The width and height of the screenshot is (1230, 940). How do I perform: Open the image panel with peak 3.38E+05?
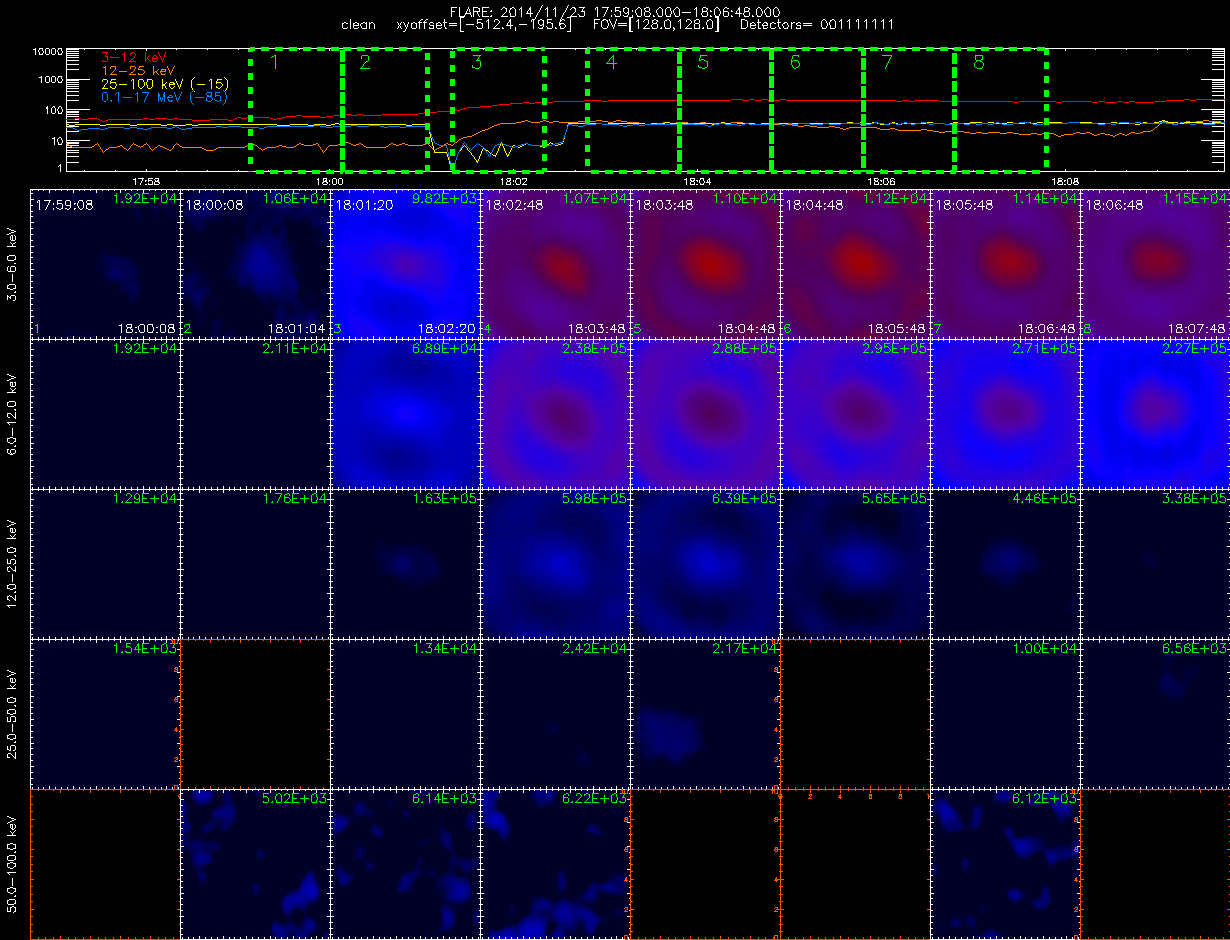tap(1155, 562)
